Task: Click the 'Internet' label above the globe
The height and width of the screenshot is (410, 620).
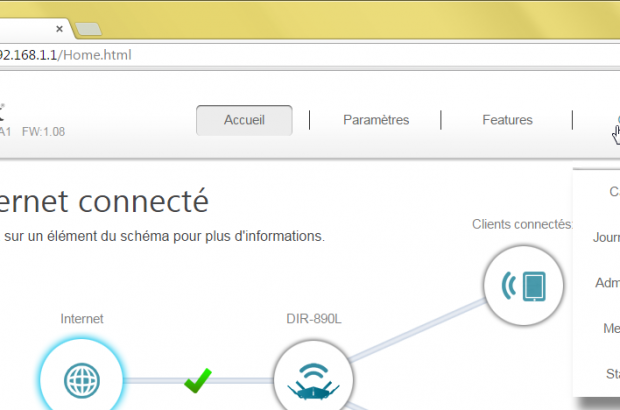Action: 81,319
